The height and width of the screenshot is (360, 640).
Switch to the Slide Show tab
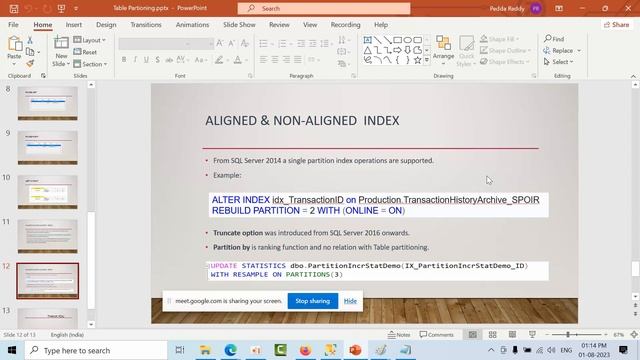239,24
